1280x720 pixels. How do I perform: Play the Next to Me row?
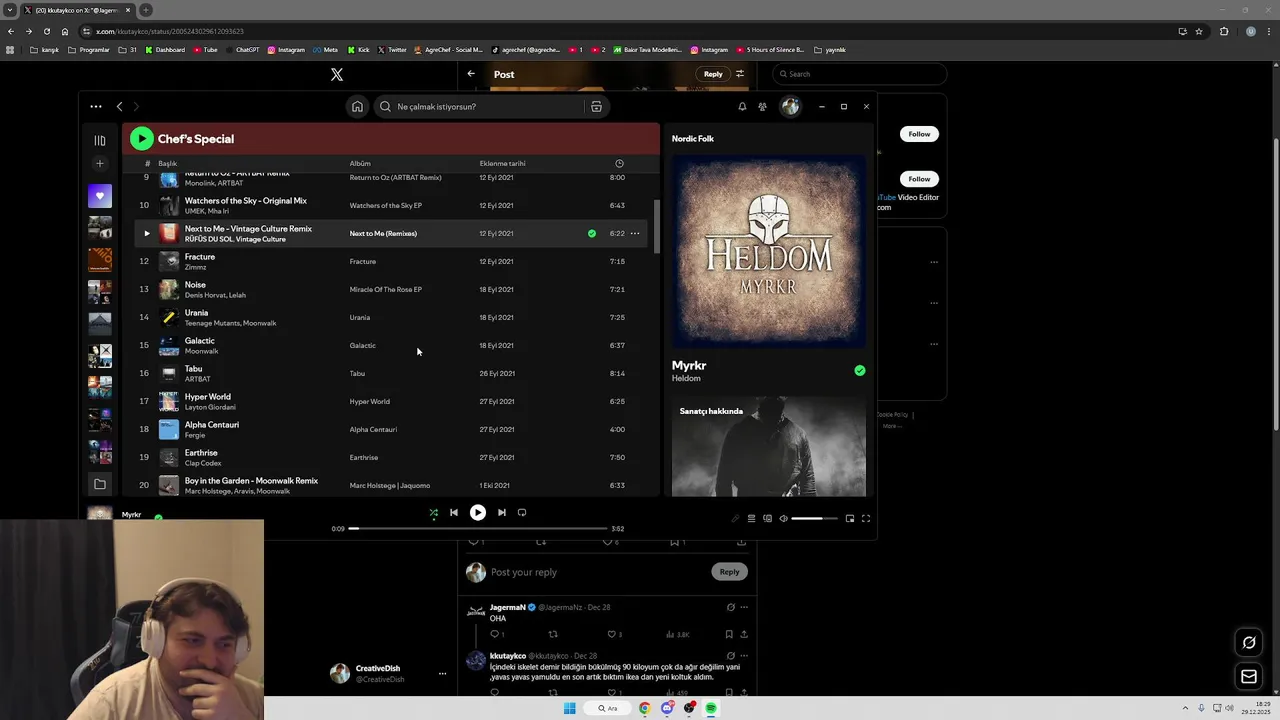pos(147,233)
